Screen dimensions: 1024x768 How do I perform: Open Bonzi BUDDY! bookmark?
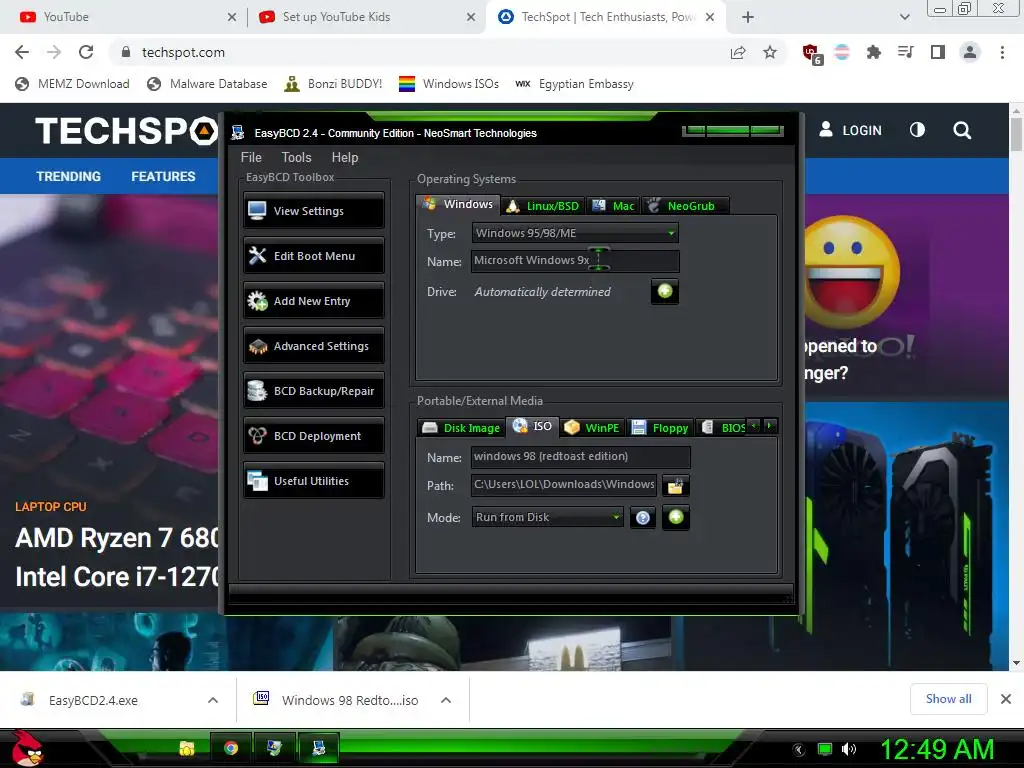coord(333,84)
